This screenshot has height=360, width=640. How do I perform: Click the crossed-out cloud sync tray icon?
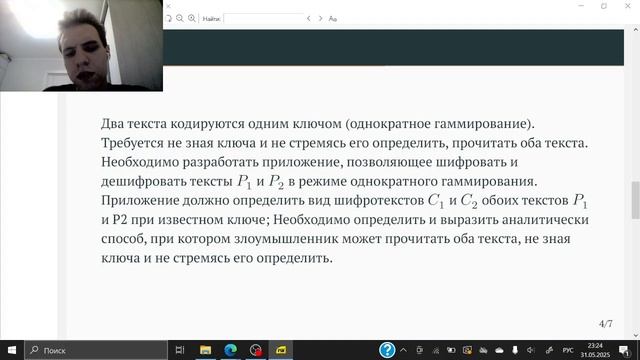pyautogui.click(x=483, y=350)
